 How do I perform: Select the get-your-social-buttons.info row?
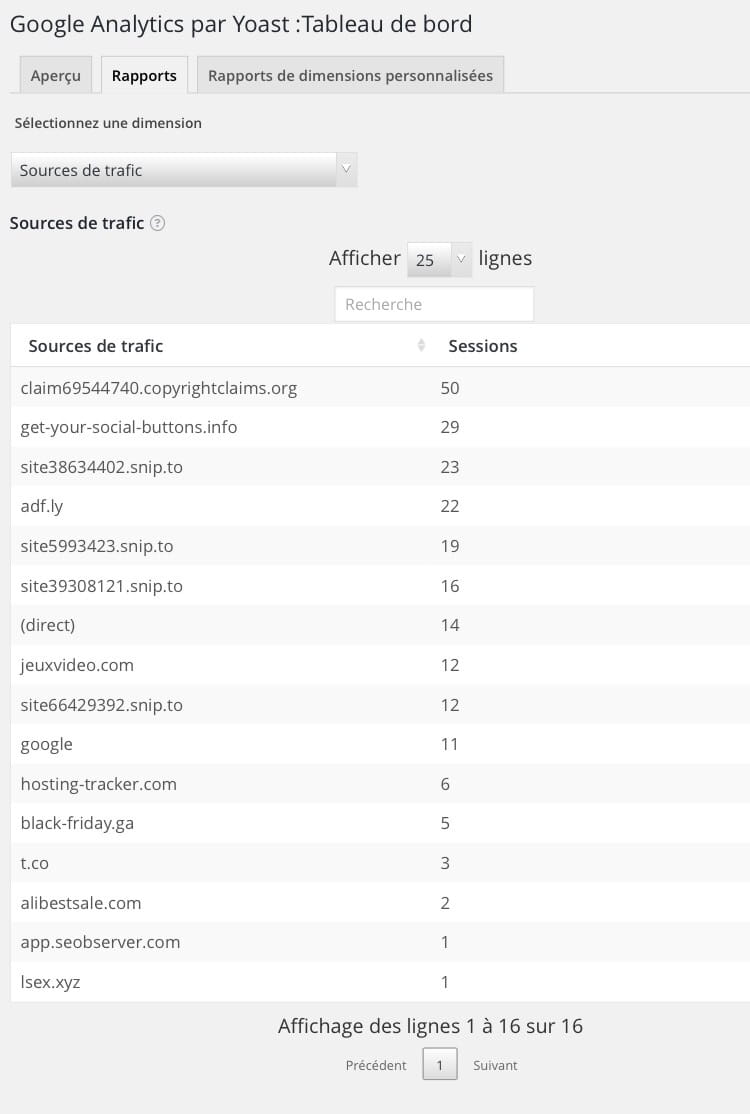380,427
